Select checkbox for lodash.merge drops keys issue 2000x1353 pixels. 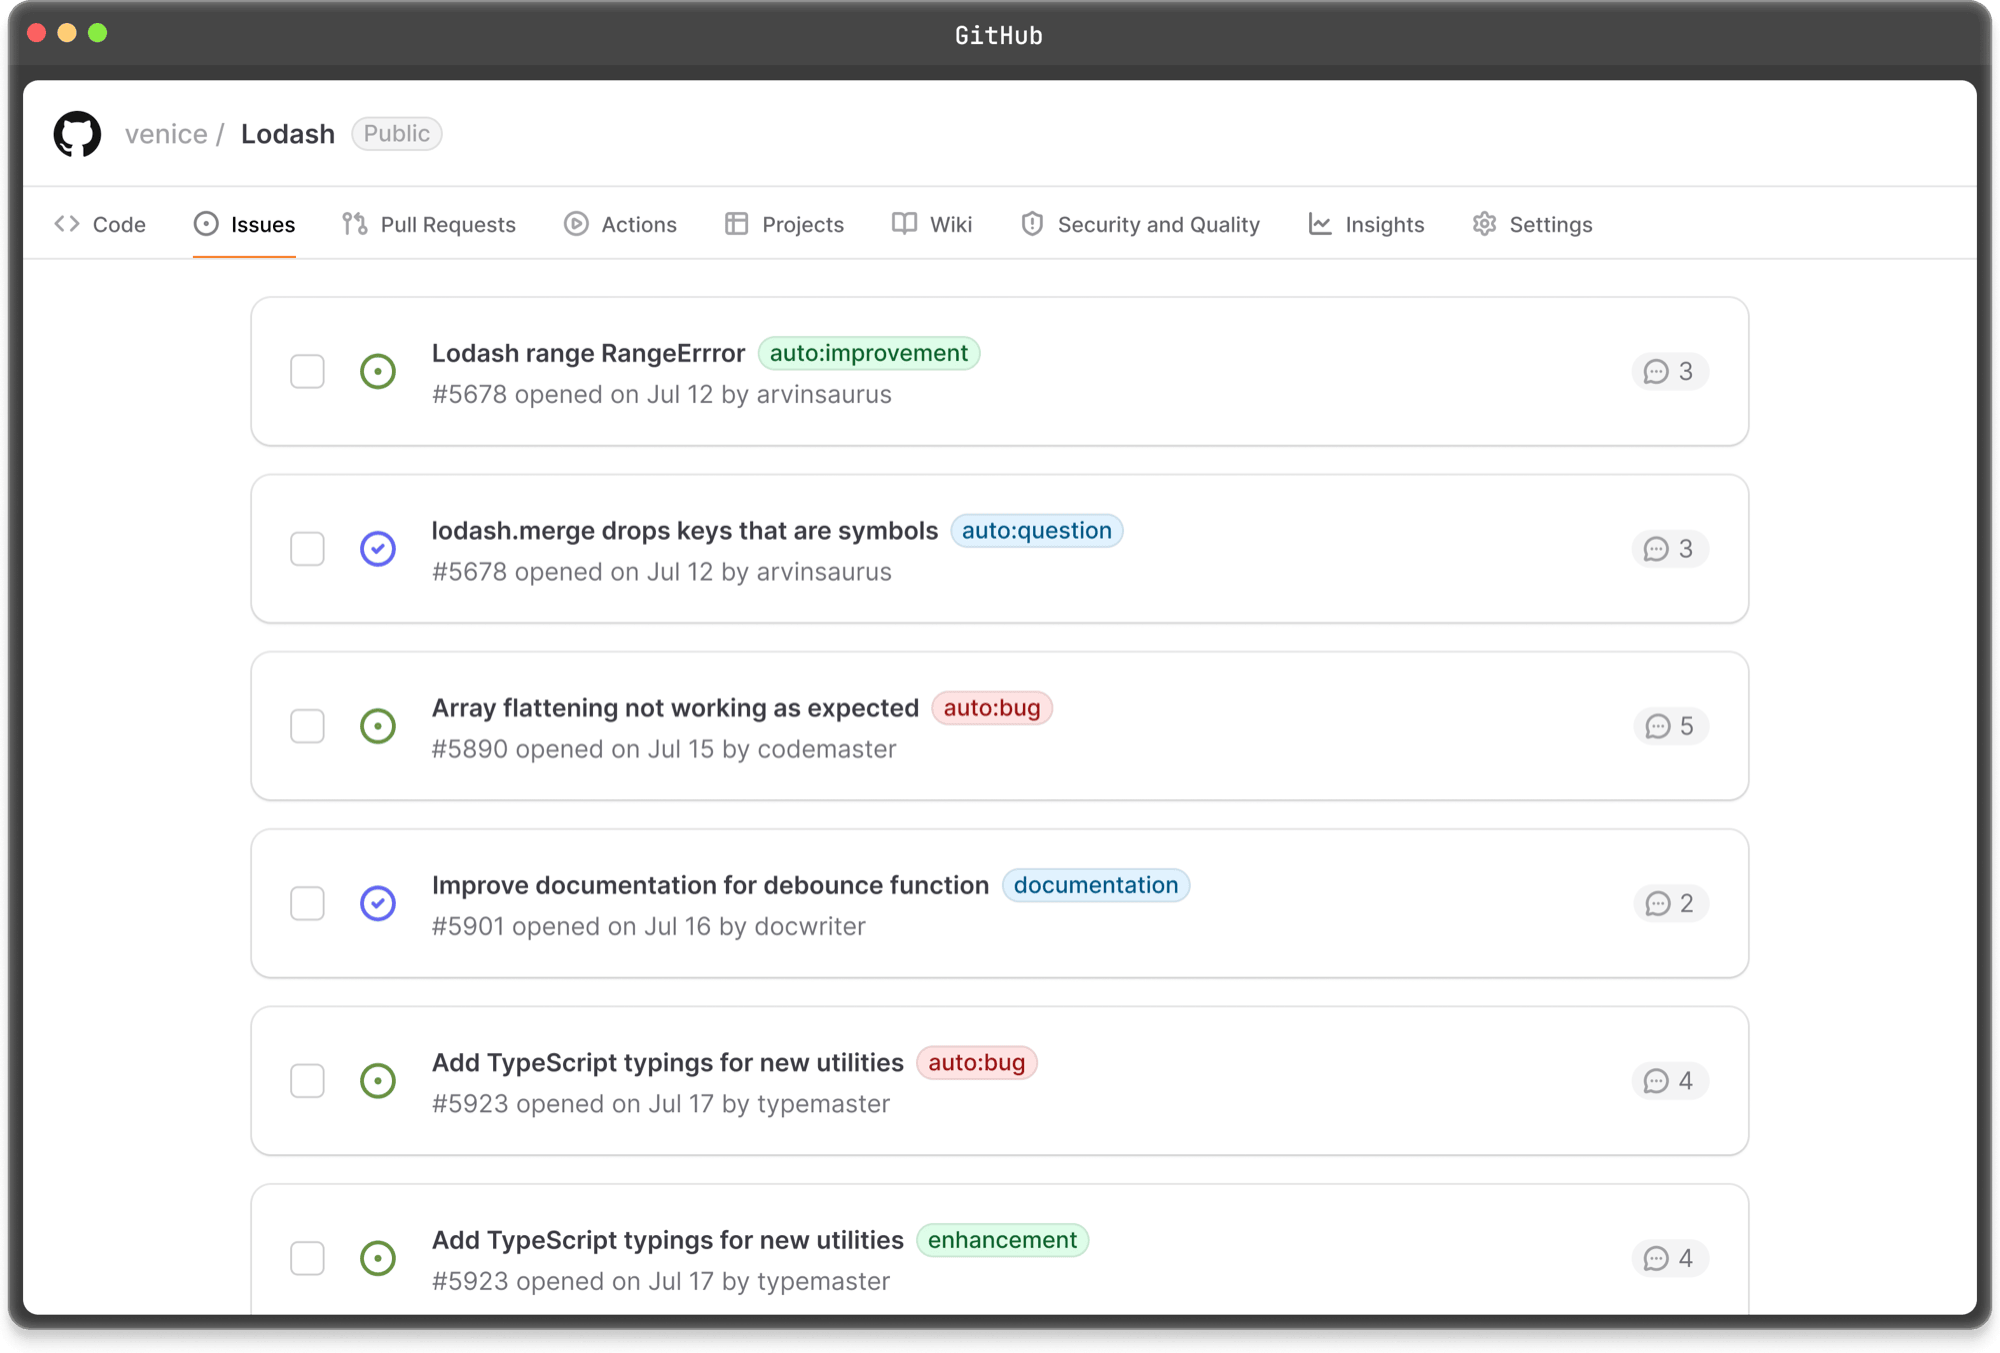click(307, 549)
